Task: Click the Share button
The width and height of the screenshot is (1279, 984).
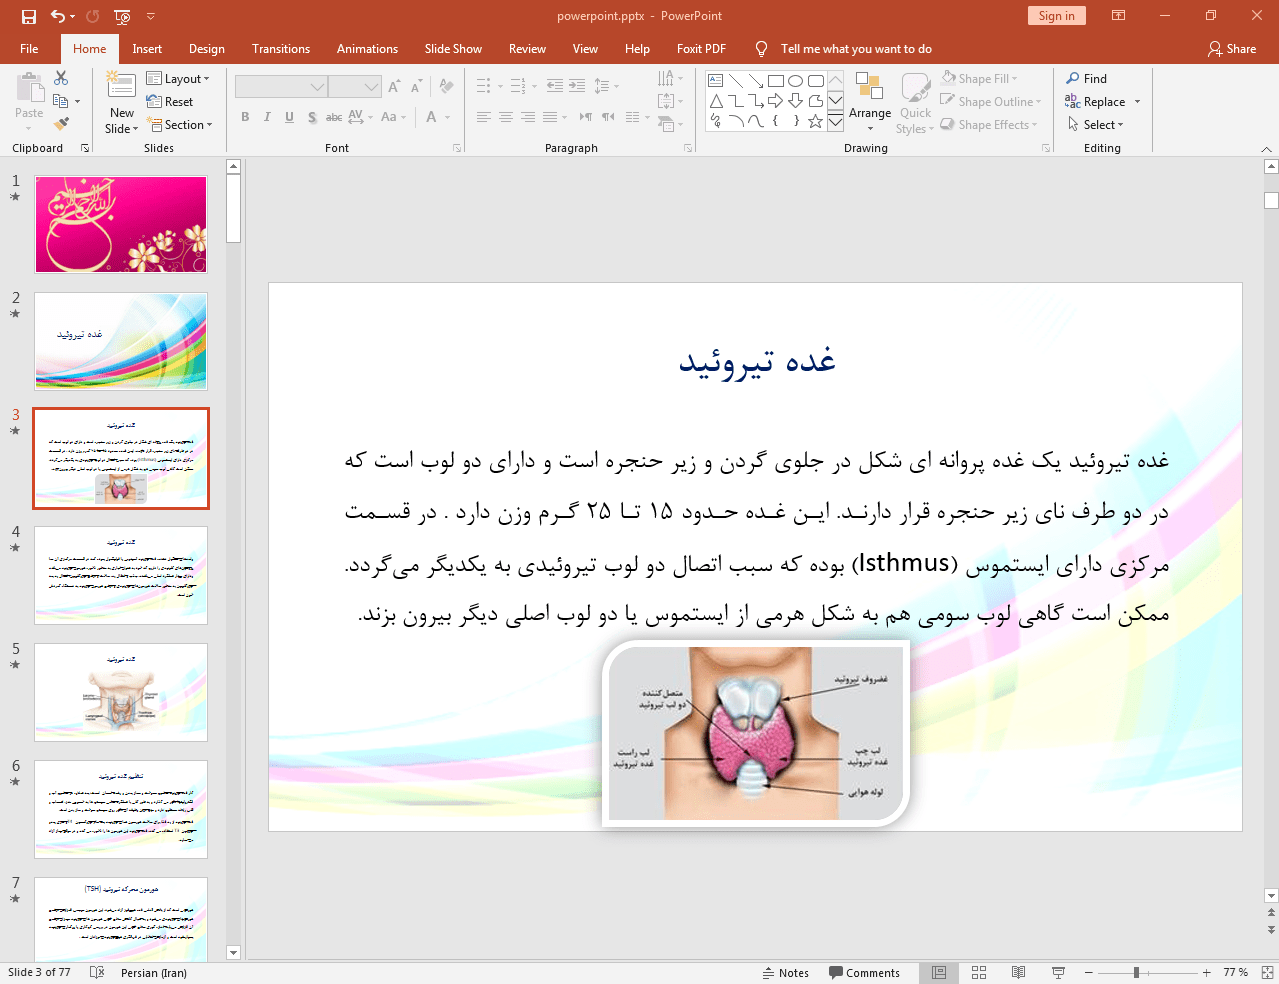Action: tap(1232, 49)
